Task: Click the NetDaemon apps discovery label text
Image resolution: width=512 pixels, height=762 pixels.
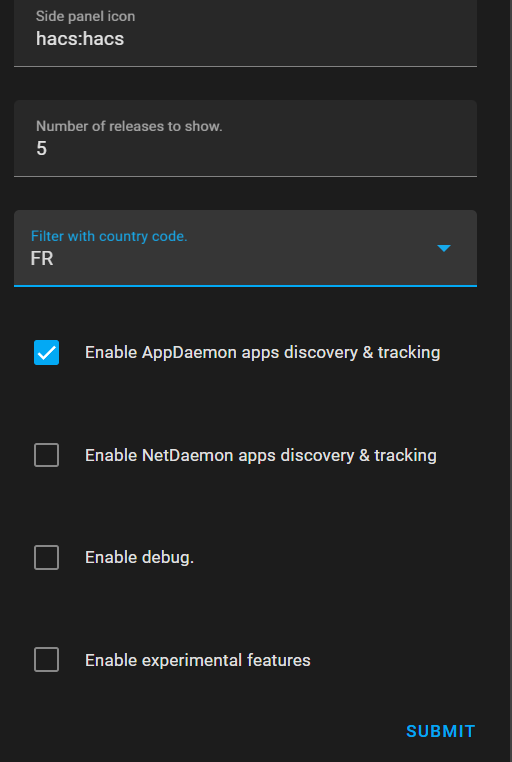Action: 261,455
